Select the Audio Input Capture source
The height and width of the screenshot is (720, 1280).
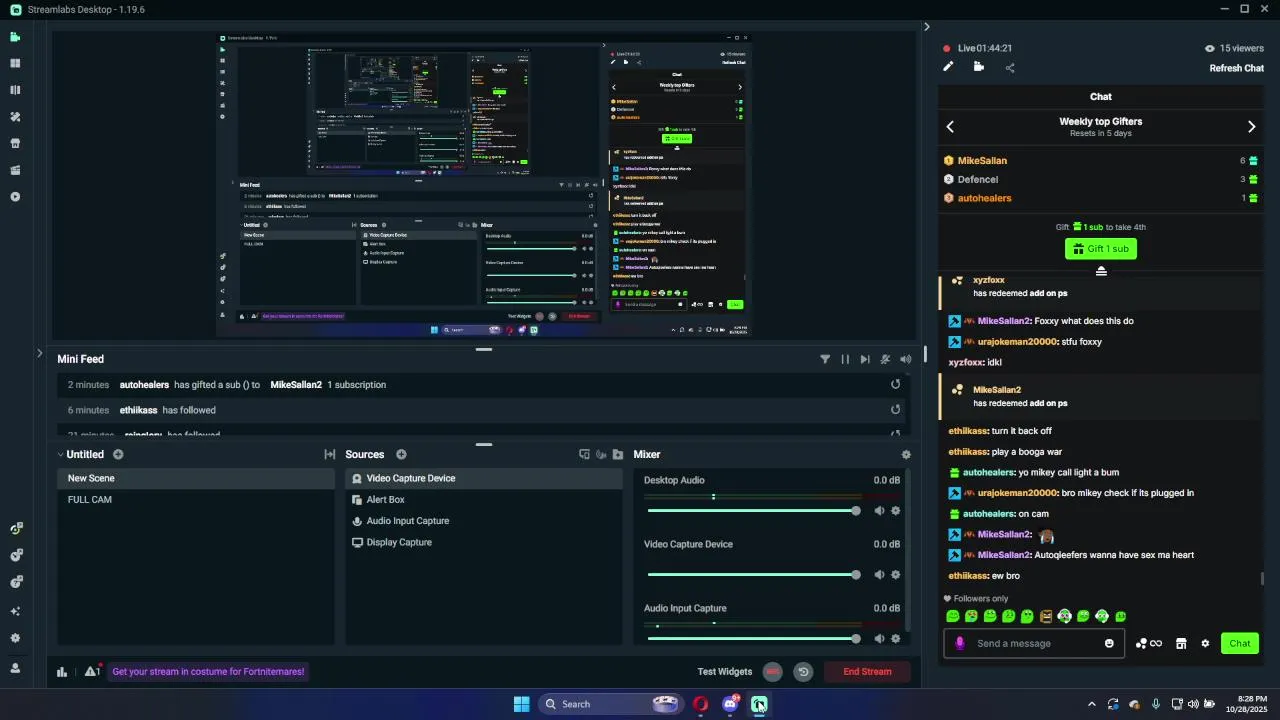click(484, 521)
